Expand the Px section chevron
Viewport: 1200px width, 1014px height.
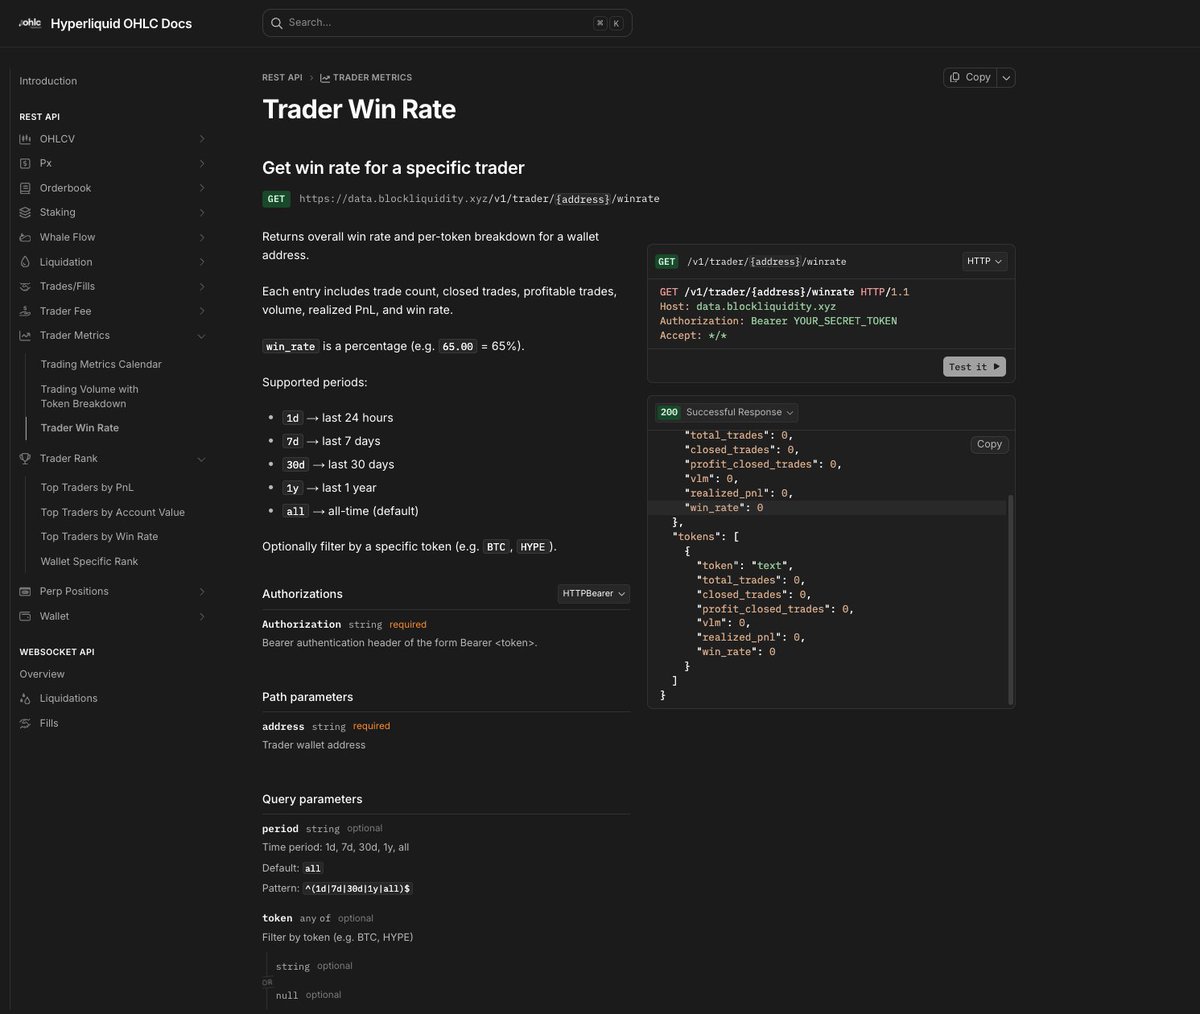click(x=202, y=163)
